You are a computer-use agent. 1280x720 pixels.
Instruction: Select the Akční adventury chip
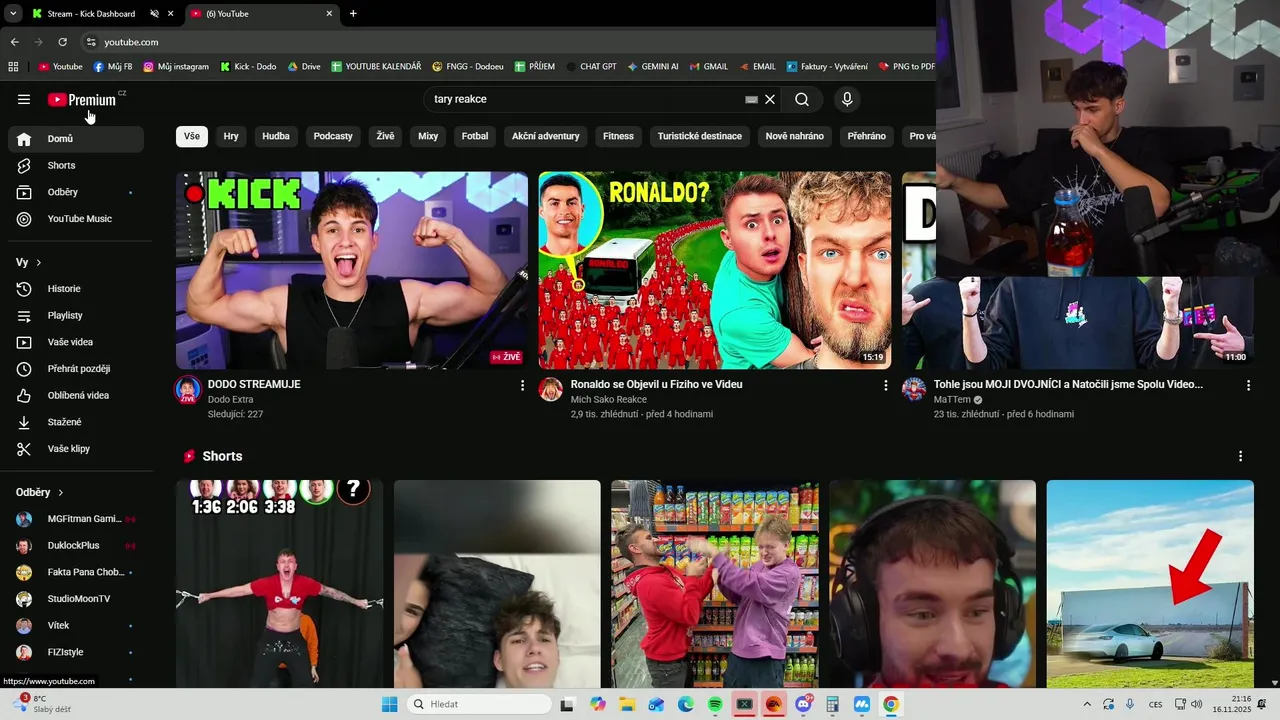tap(546, 136)
